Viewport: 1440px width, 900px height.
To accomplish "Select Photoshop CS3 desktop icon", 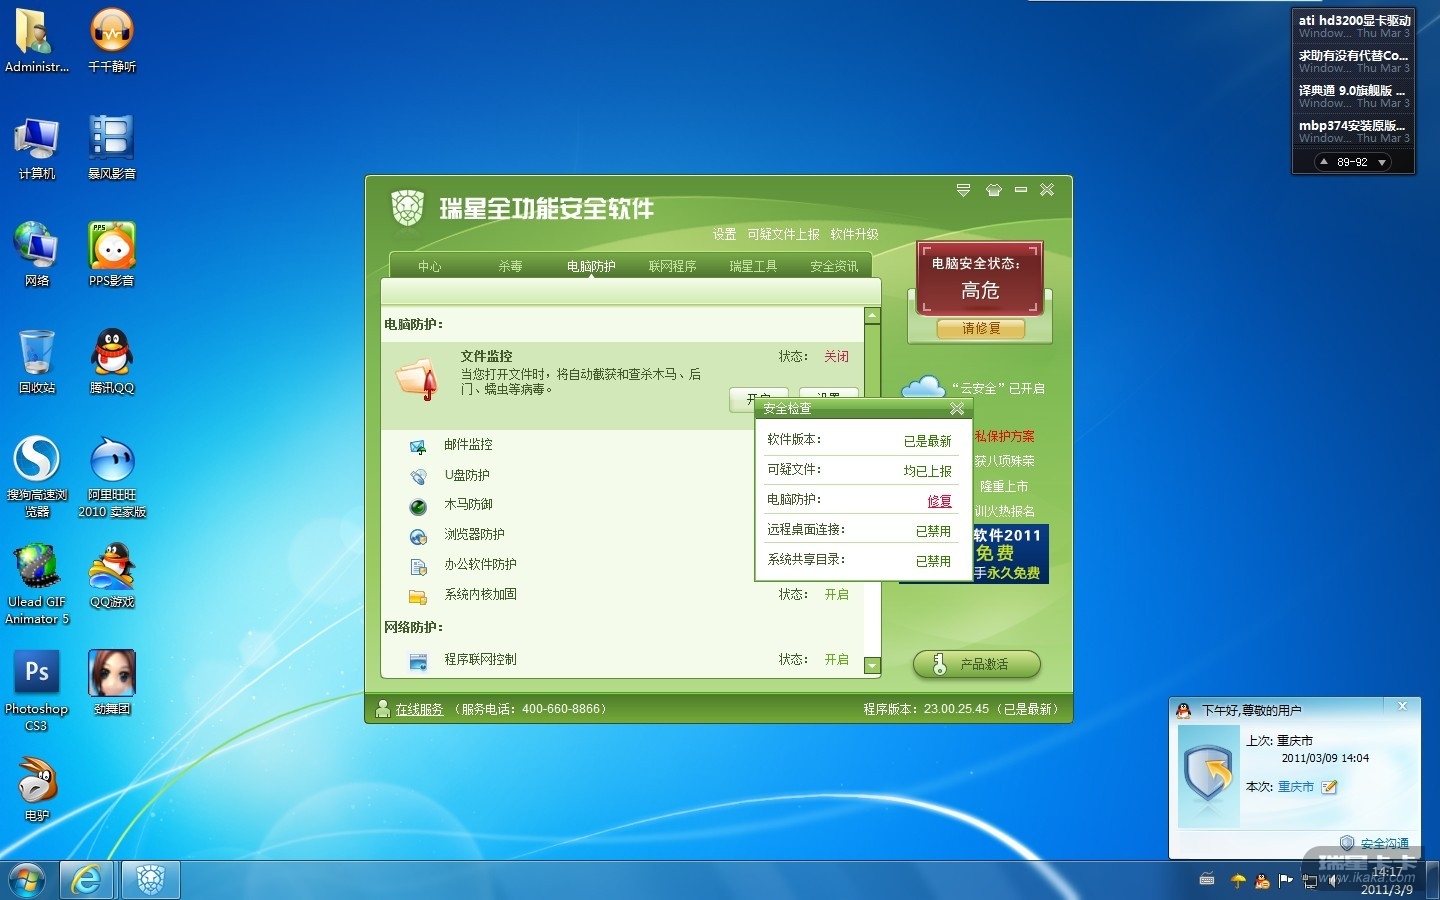I will (x=37, y=690).
